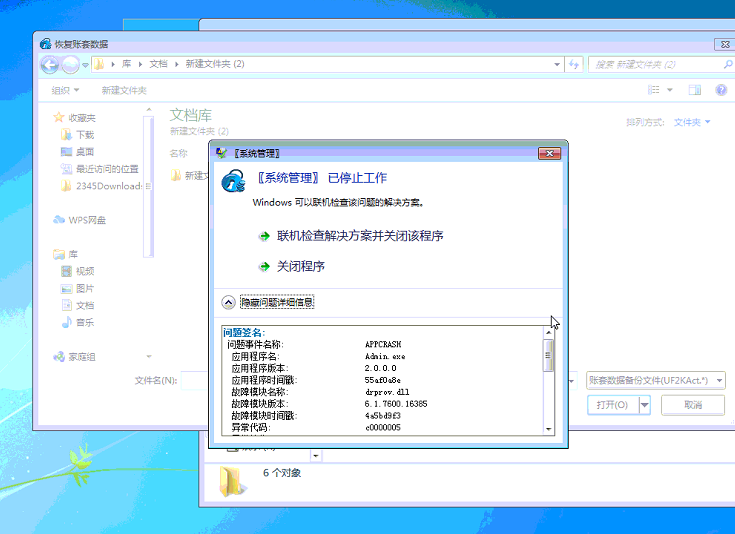Click the 取消 button
Image resolution: width=735 pixels, height=534 pixels.
(693, 405)
